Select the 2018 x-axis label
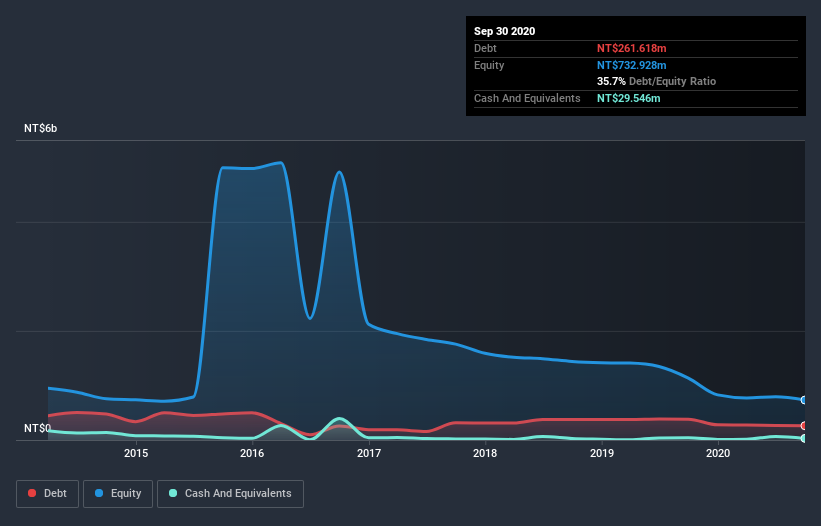This screenshot has width=821, height=526. (485, 453)
